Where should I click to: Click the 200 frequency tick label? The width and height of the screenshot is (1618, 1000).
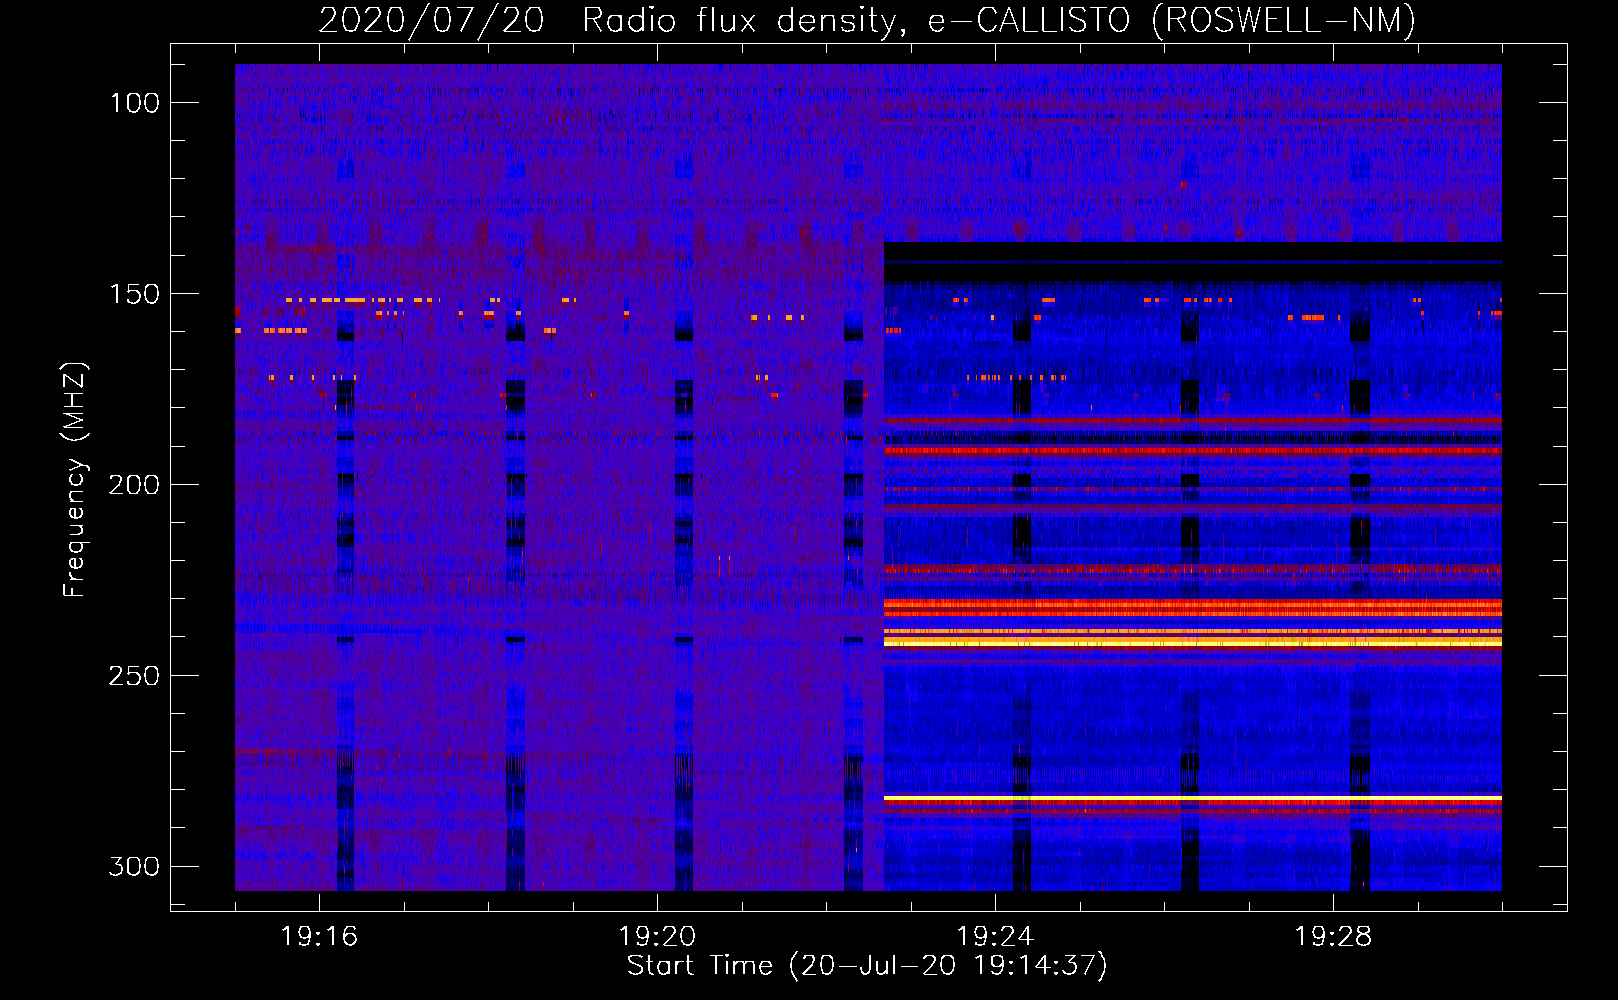coord(135,485)
